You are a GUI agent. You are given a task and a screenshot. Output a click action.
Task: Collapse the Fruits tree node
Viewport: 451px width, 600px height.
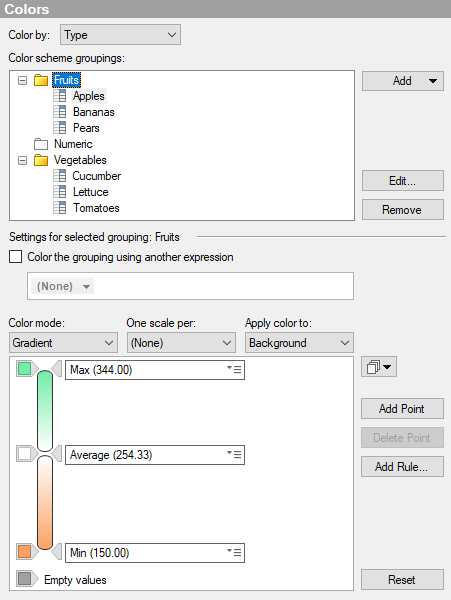coord(23,80)
